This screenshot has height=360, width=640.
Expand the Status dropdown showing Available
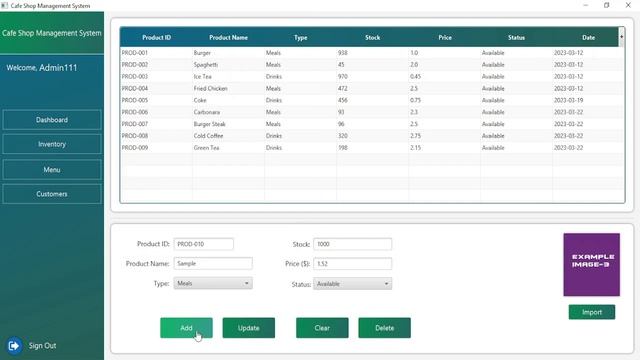pyautogui.click(x=353, y=284)
